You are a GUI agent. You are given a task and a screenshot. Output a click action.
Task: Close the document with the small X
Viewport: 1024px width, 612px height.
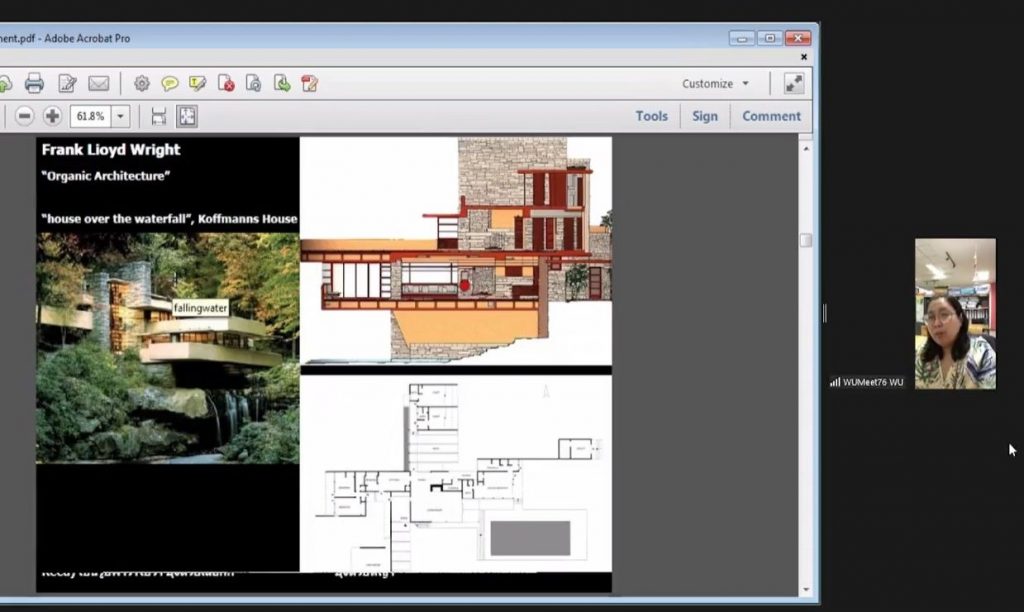(806, 58)
